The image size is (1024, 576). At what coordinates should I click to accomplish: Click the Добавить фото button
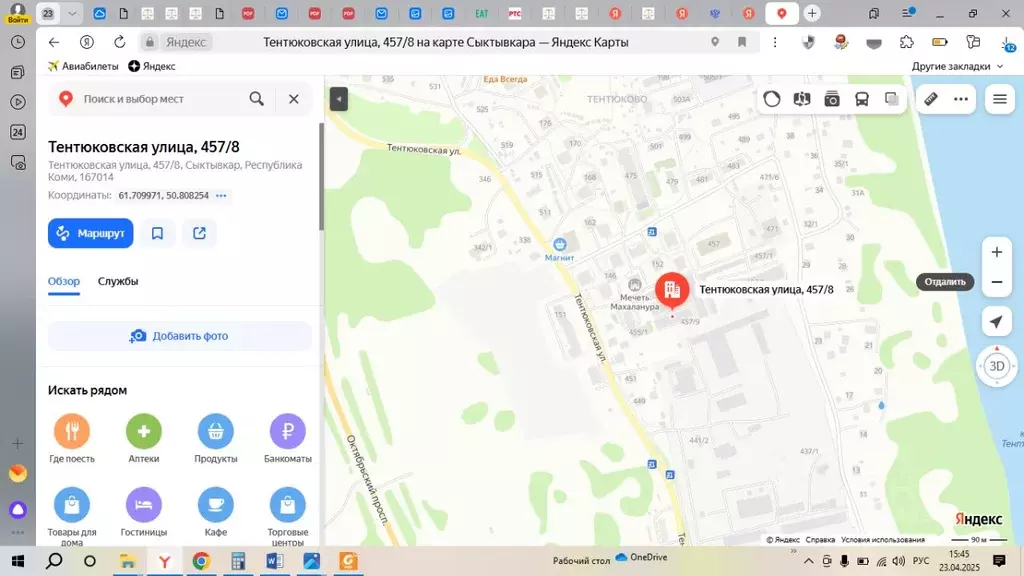[180, 336]
